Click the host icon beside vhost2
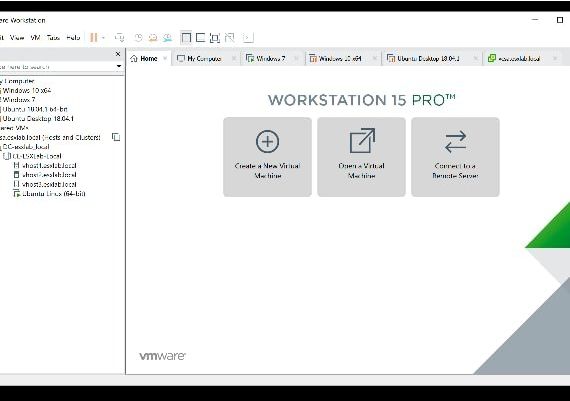The width and height of the screenshot is (570, 401). pos(16,175)
